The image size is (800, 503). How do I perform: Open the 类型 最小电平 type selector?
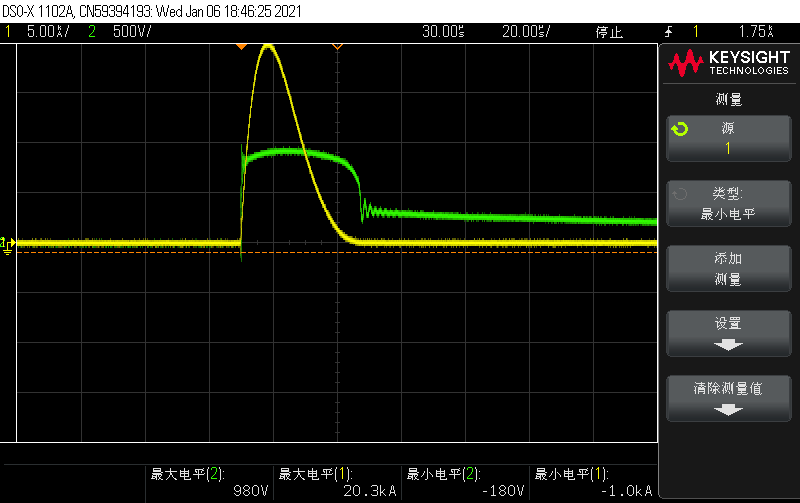pos(727,204)
